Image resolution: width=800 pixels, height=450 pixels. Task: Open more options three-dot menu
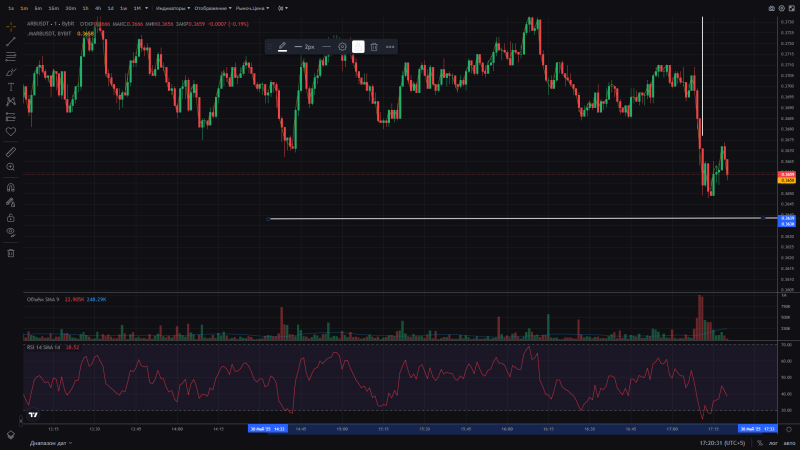tap(390, 47)
